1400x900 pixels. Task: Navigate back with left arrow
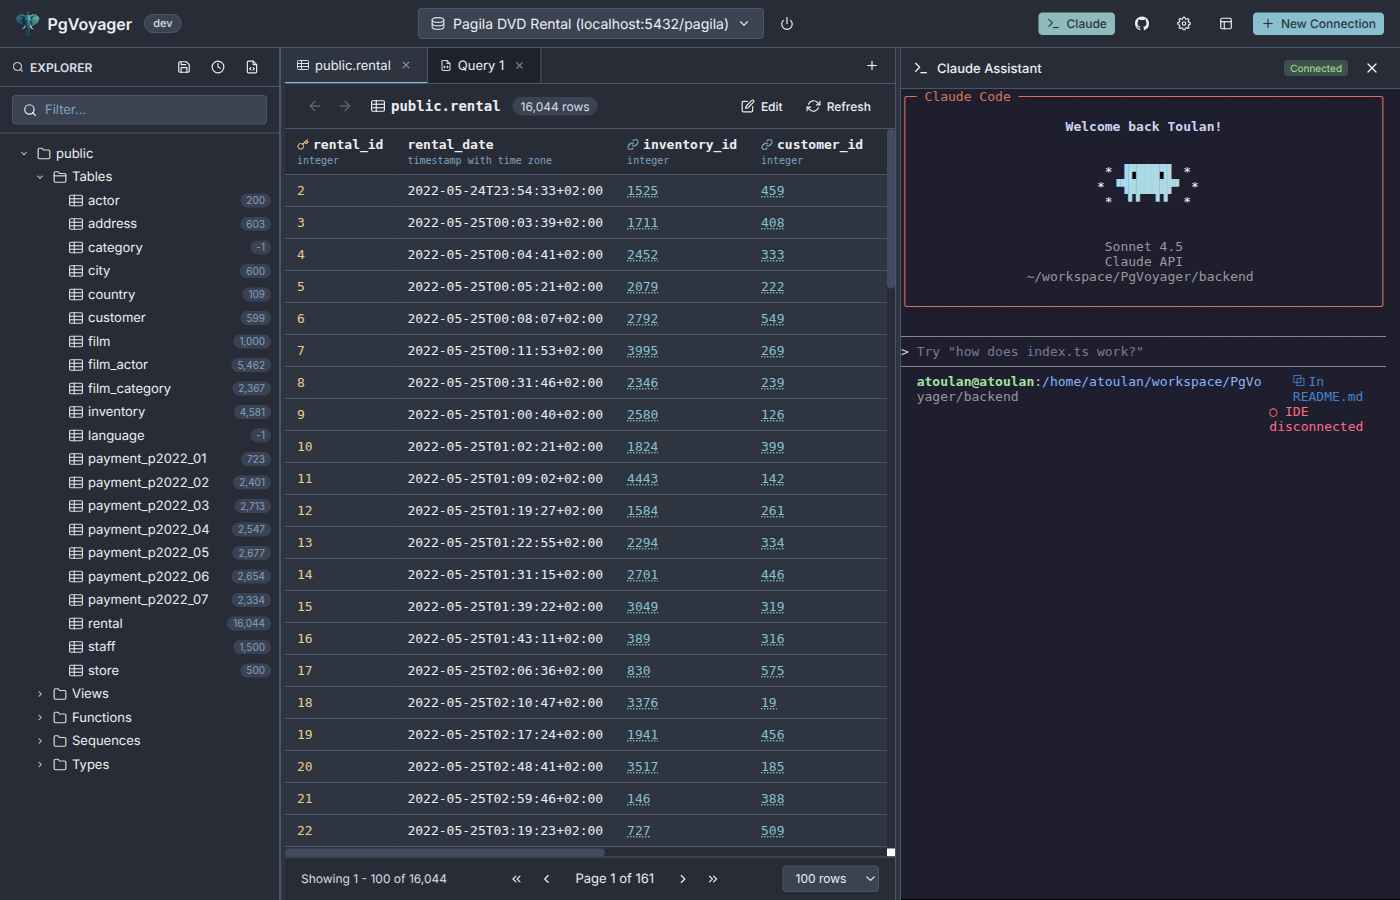click(315, 106)
